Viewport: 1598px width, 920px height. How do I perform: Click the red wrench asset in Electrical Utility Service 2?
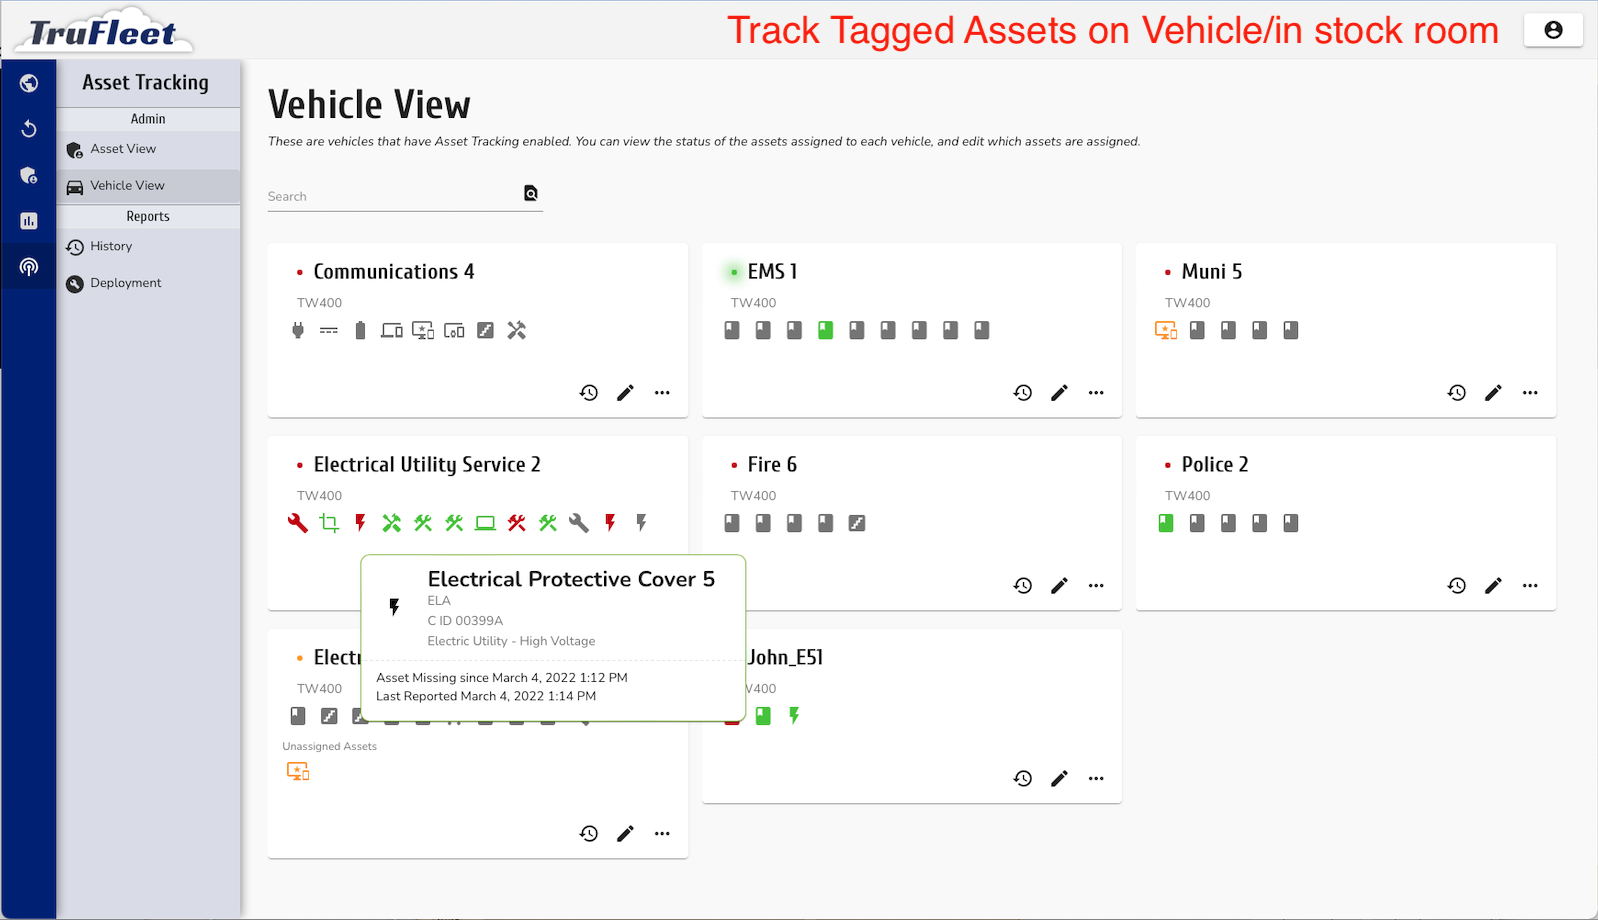pos(298,523)
